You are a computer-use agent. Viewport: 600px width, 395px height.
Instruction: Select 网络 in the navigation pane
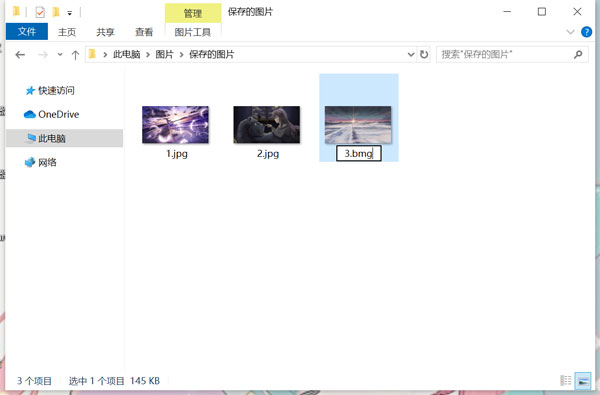(x=41, y=162)
